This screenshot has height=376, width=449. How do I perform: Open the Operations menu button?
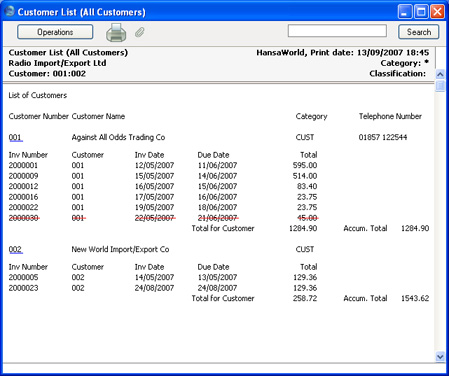[x=55, y=32]
